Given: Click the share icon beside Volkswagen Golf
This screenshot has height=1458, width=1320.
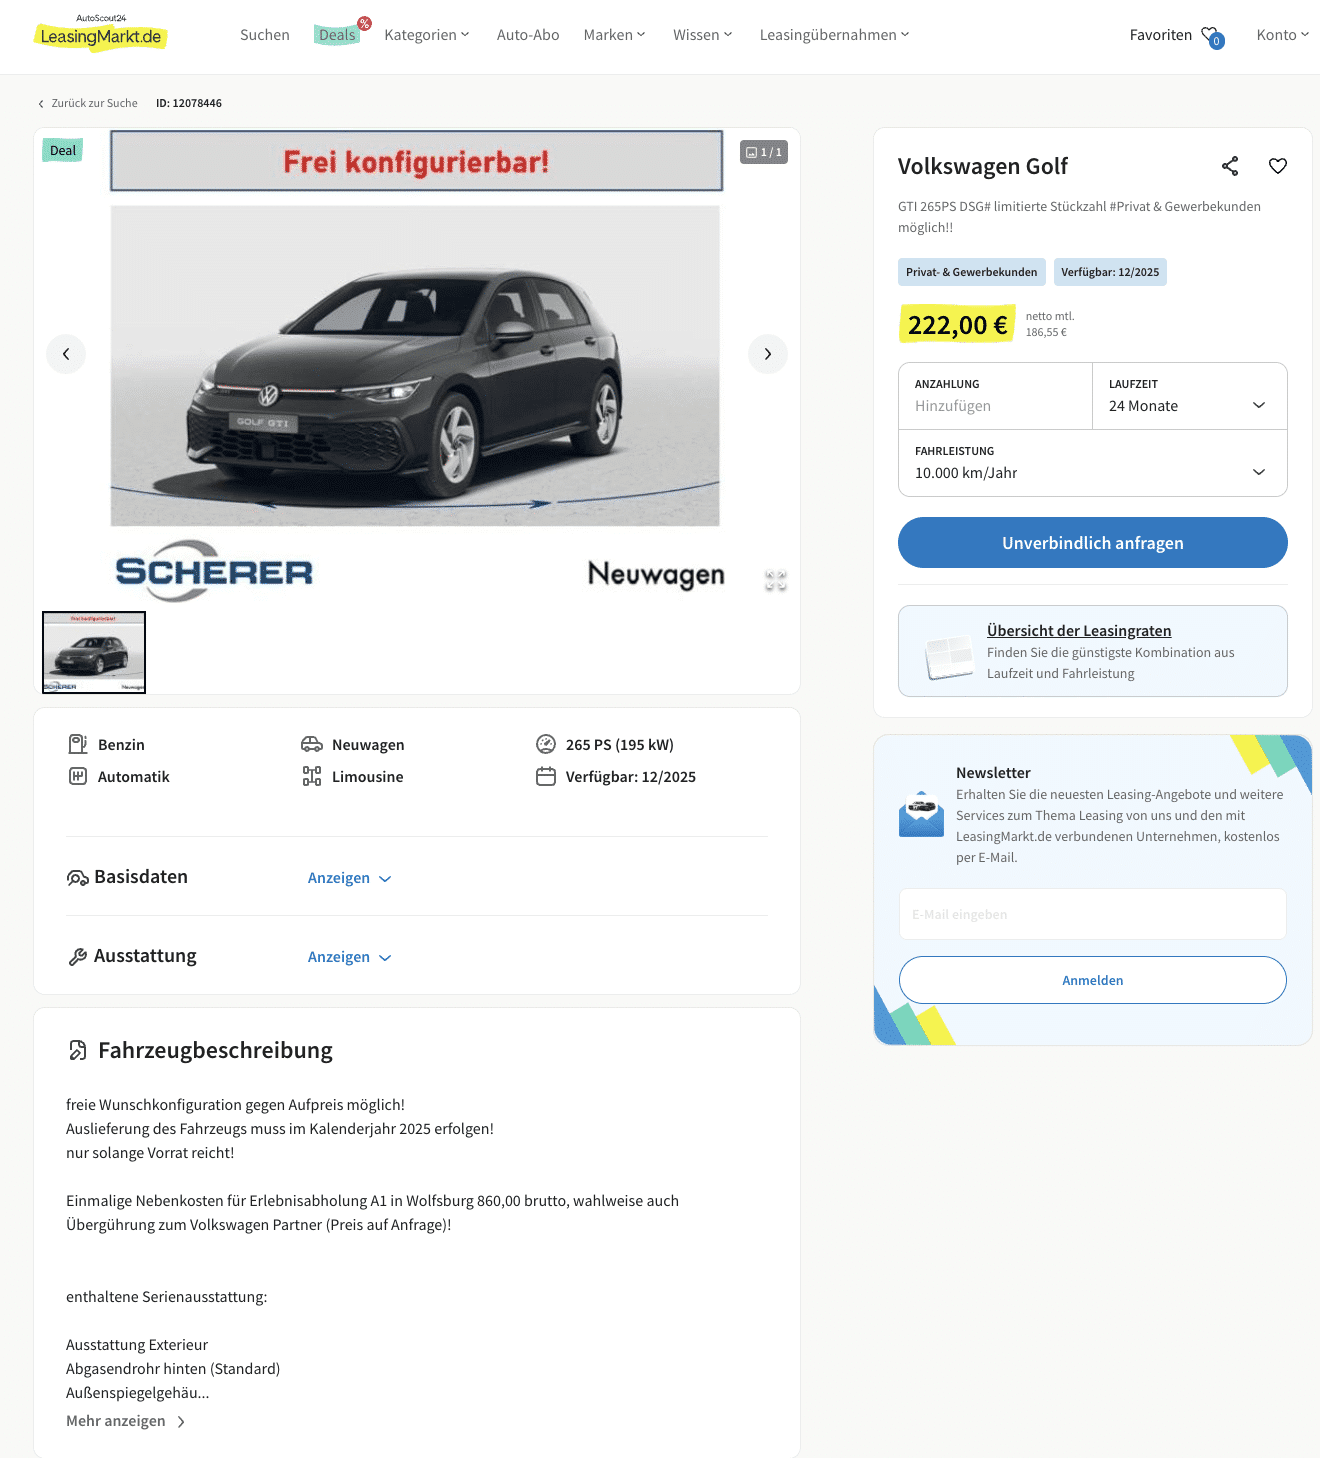Looking at the screenshot, I should click(1230, 166).
